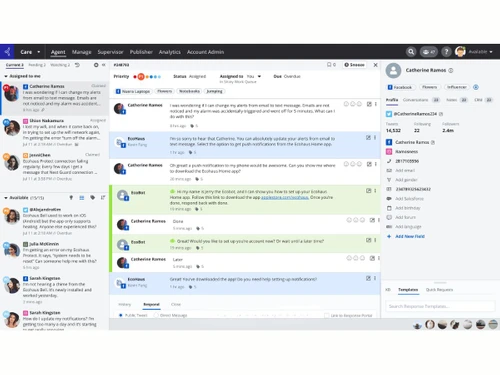Image resolution: width=500 pixels, height=375 pixels.
Task: Select the Public Tweet radio option
Action: pyautogui.click(x=121, y=315)
